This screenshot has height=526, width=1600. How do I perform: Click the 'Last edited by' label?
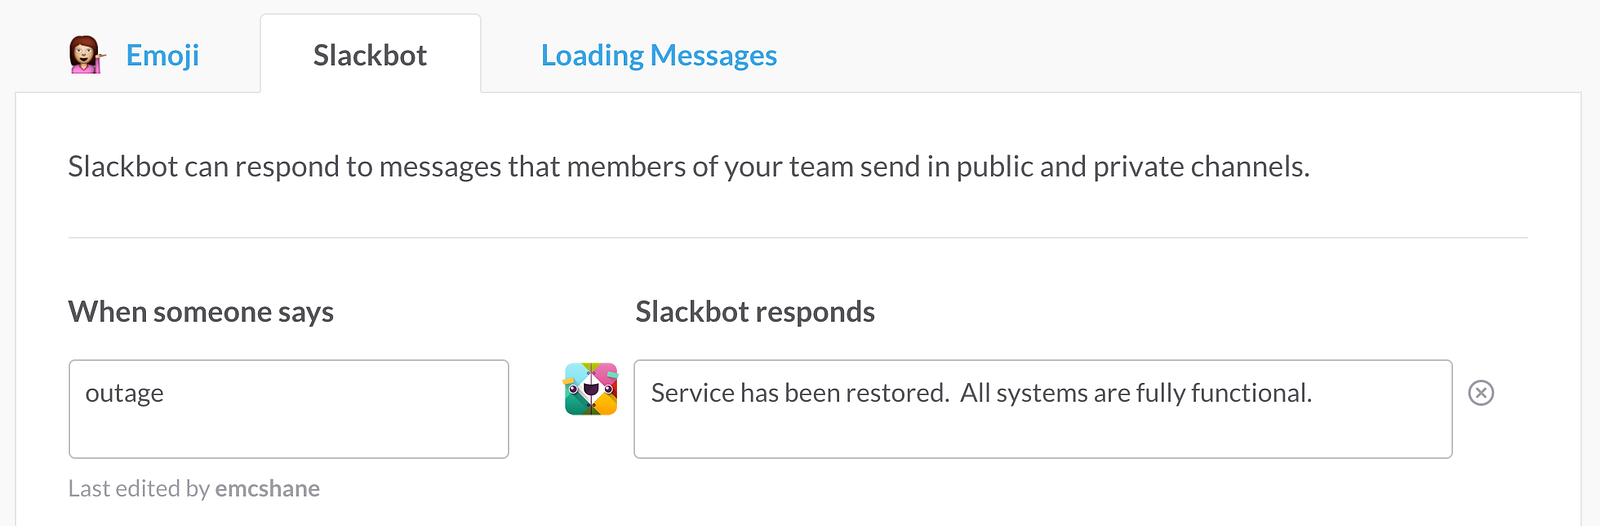pyautogui.click(x=139, y=489)
